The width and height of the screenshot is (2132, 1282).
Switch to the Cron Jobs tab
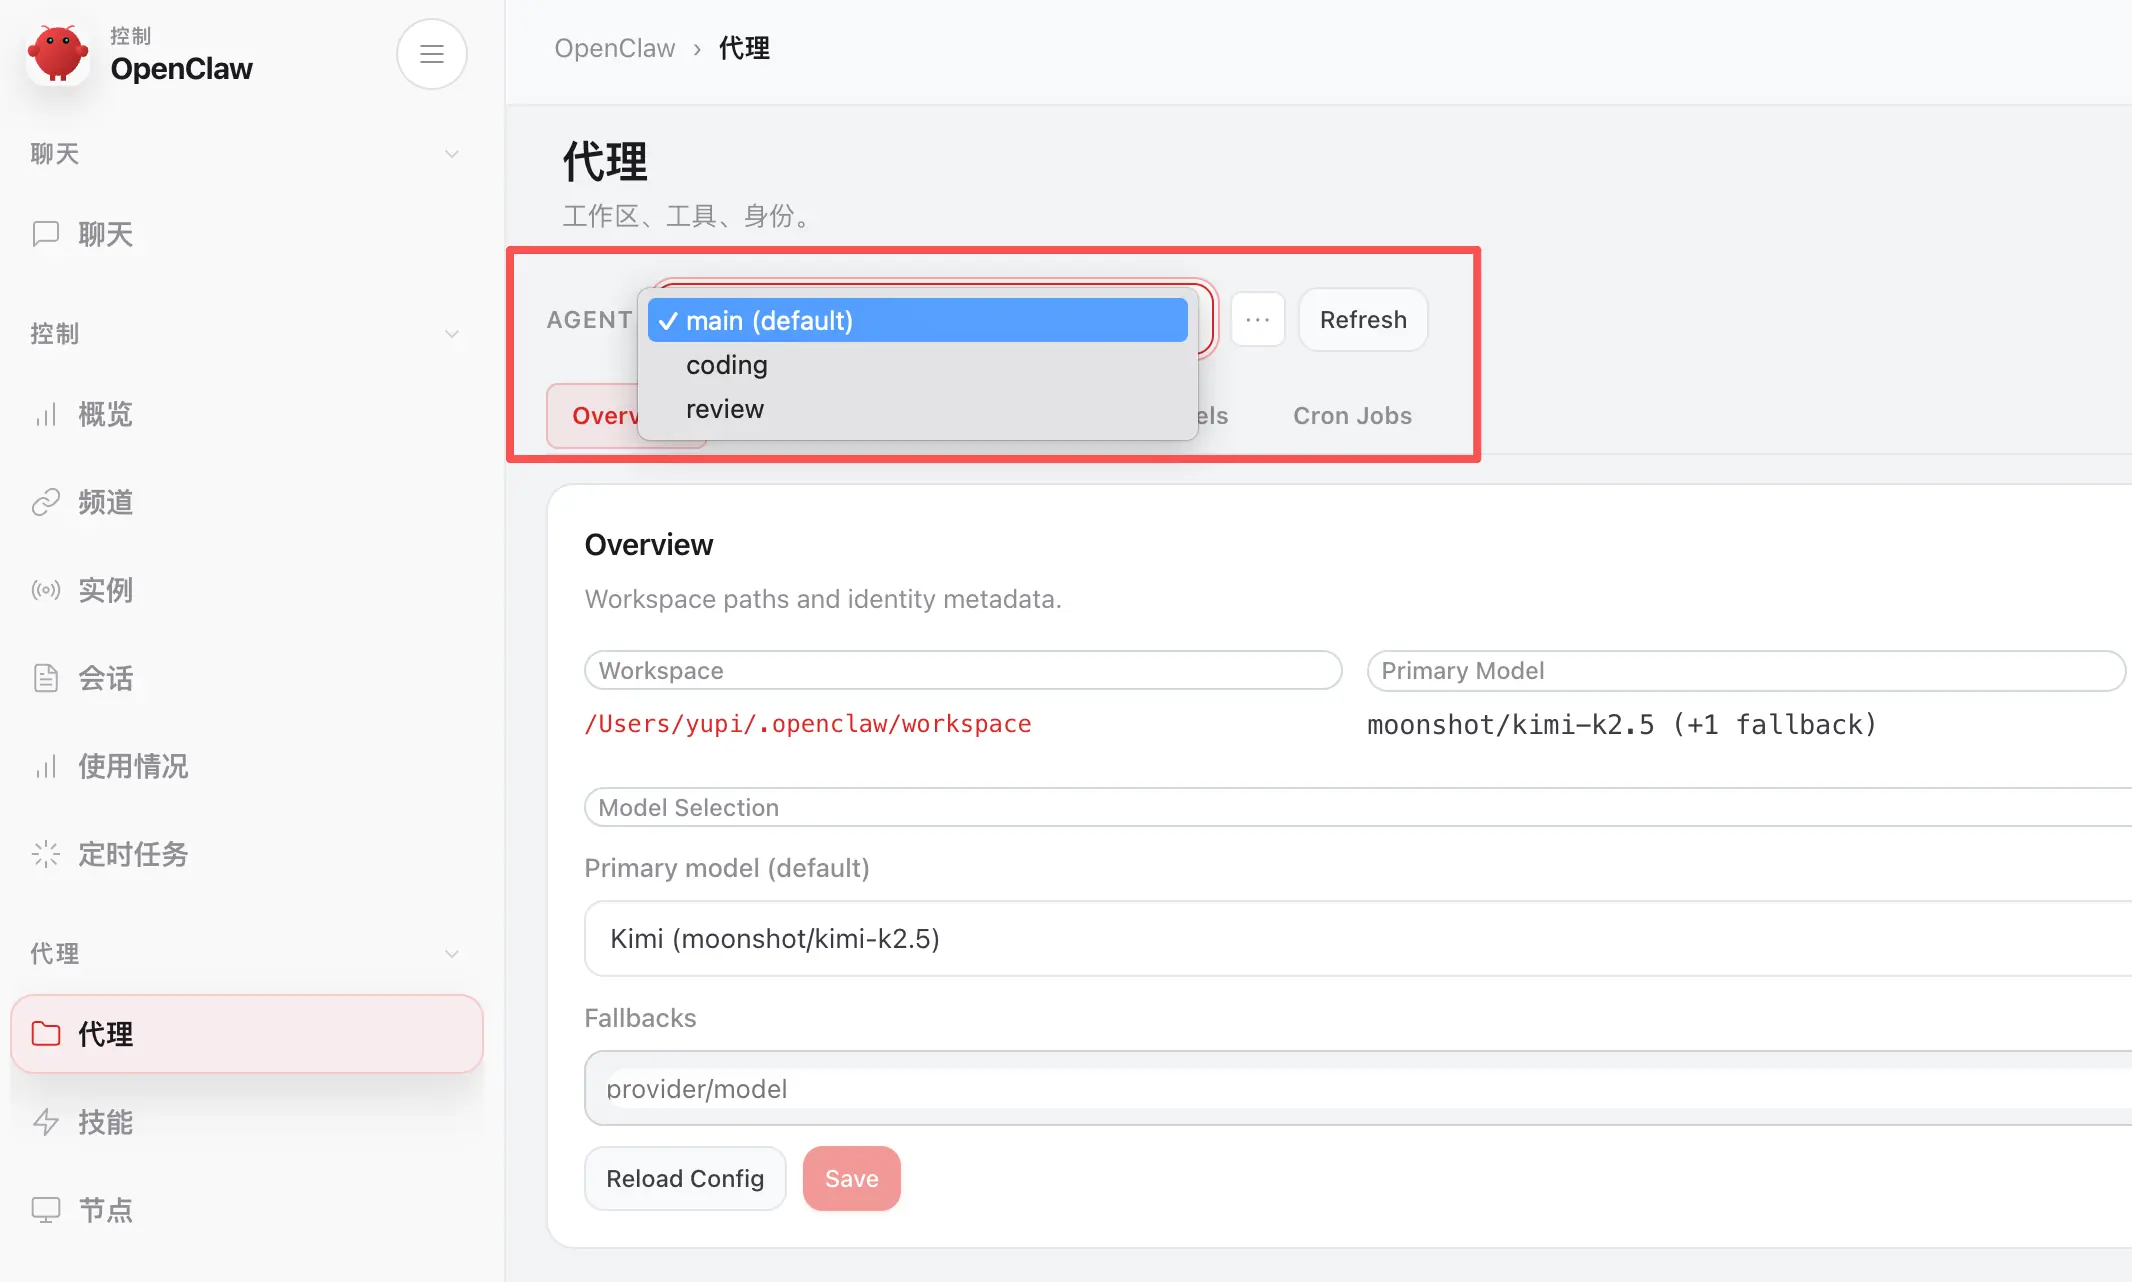coord(1352,416)
